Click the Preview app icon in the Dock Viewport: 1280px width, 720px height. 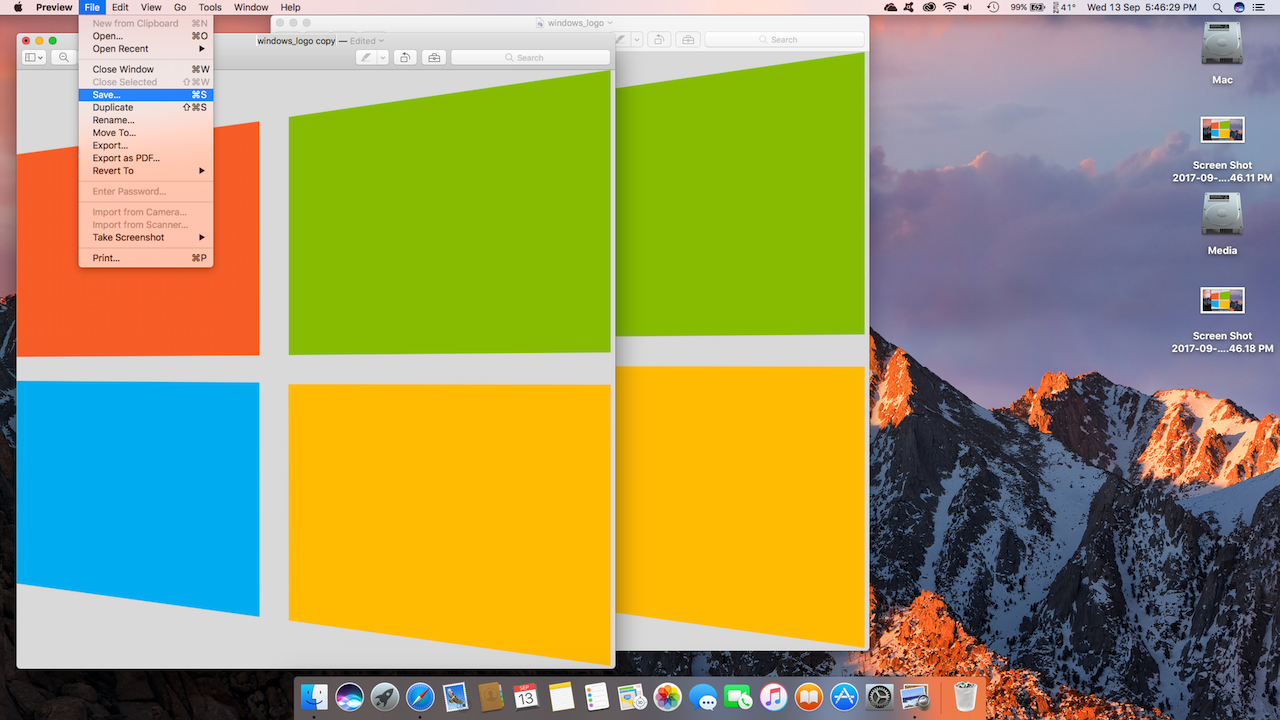point(915,696)
